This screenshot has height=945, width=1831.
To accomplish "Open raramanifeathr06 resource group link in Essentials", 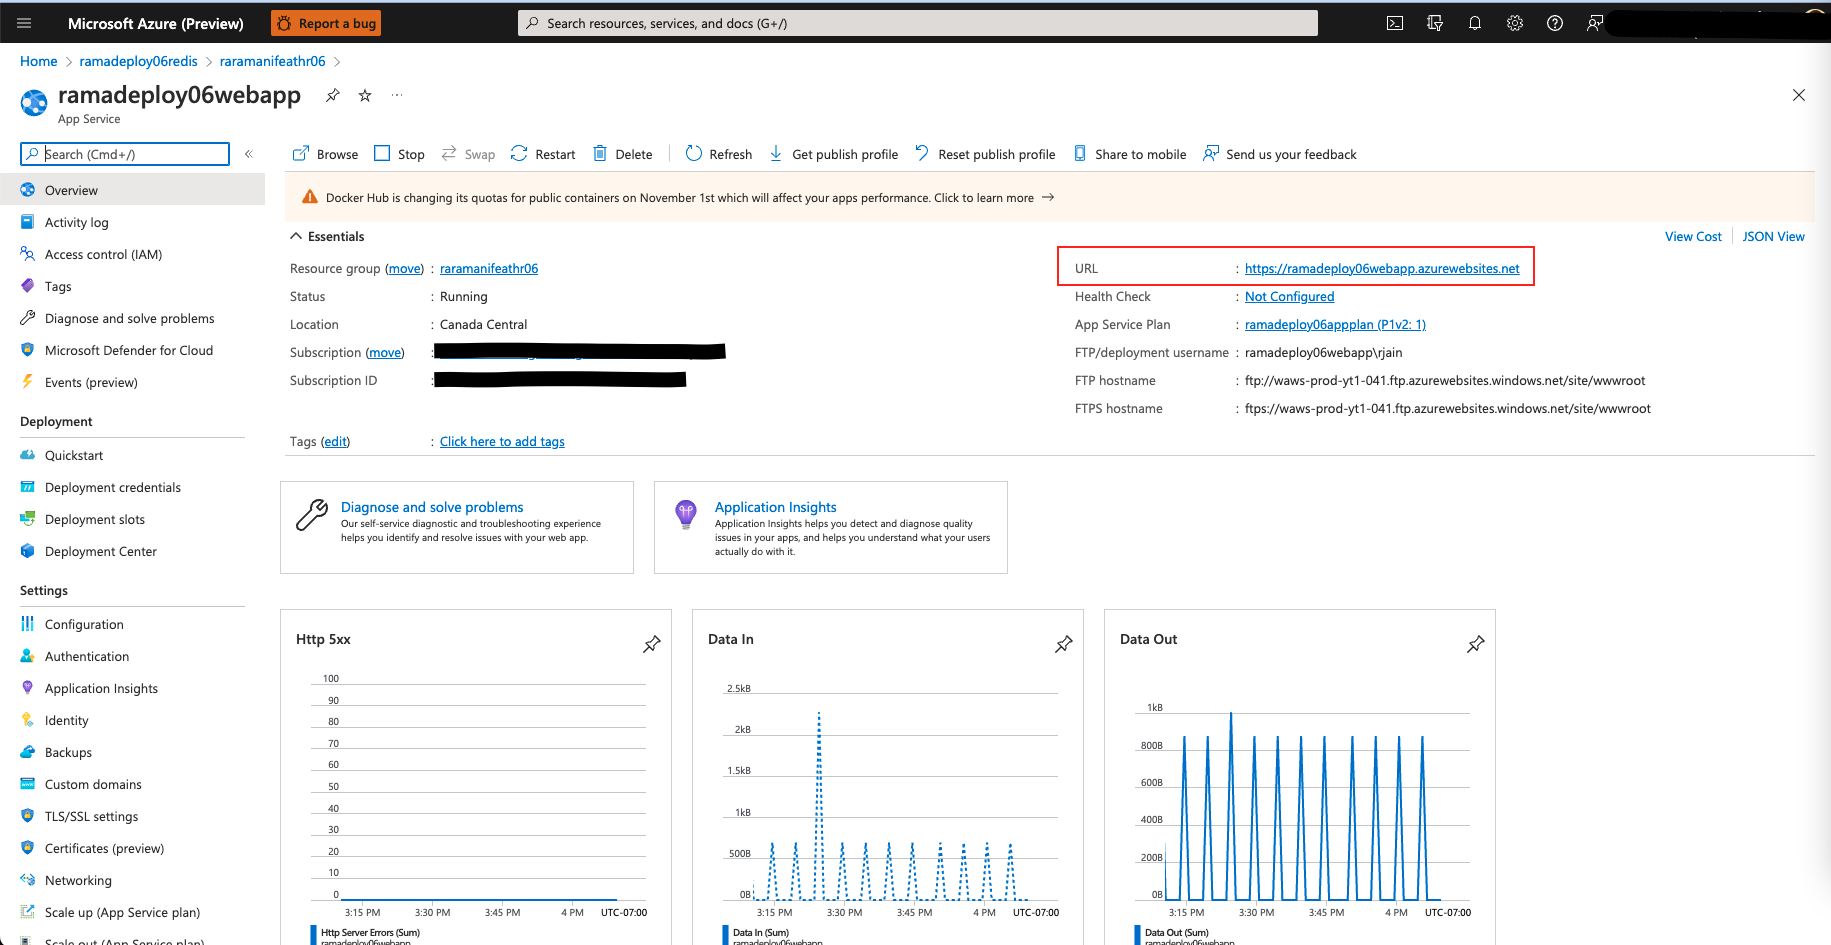I will click(x=489, y=268).
